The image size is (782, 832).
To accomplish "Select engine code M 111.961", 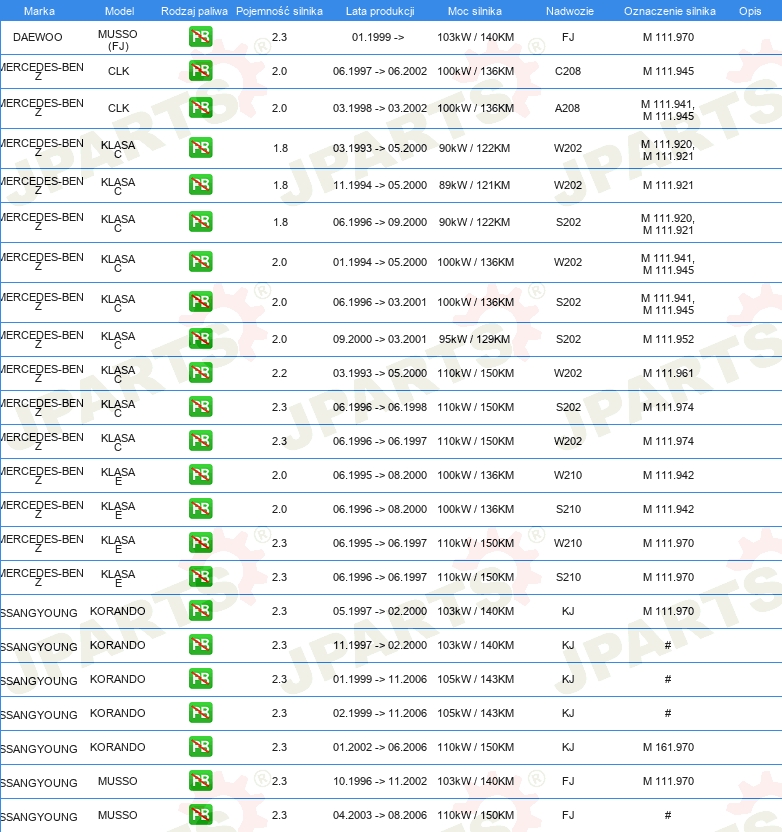I will pos(668,373).
